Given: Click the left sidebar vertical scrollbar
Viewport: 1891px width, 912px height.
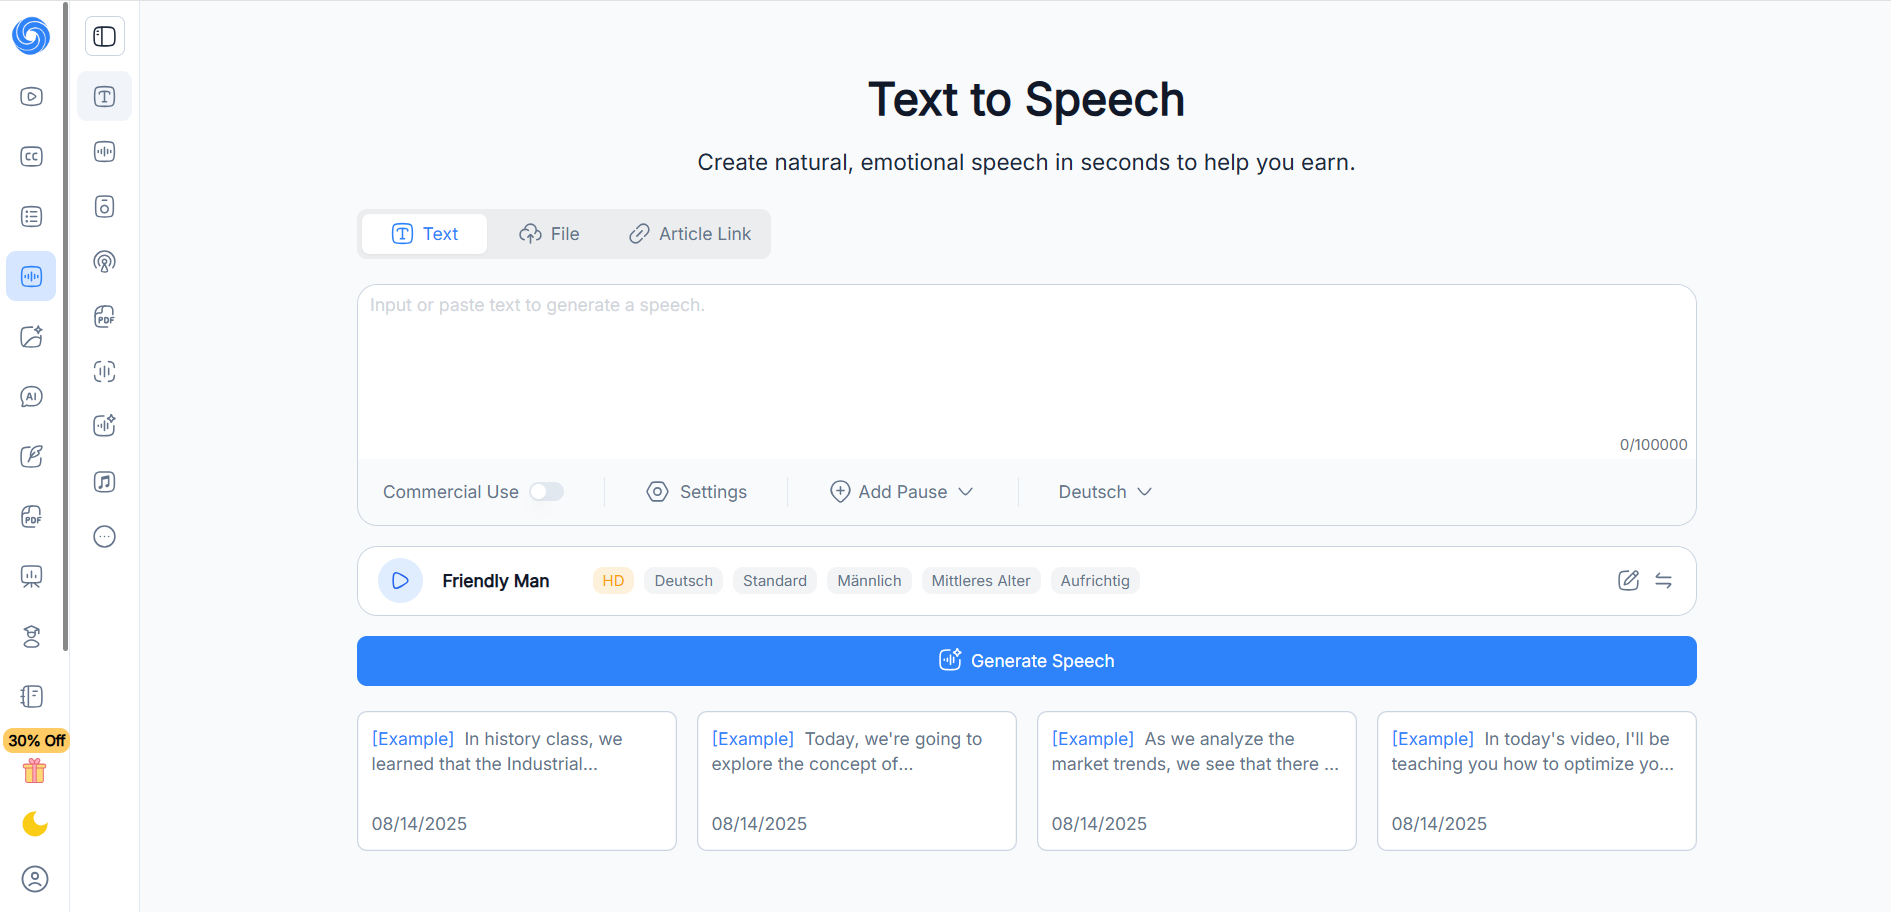Looking at the screenshot, I should [x=66, y=326].
